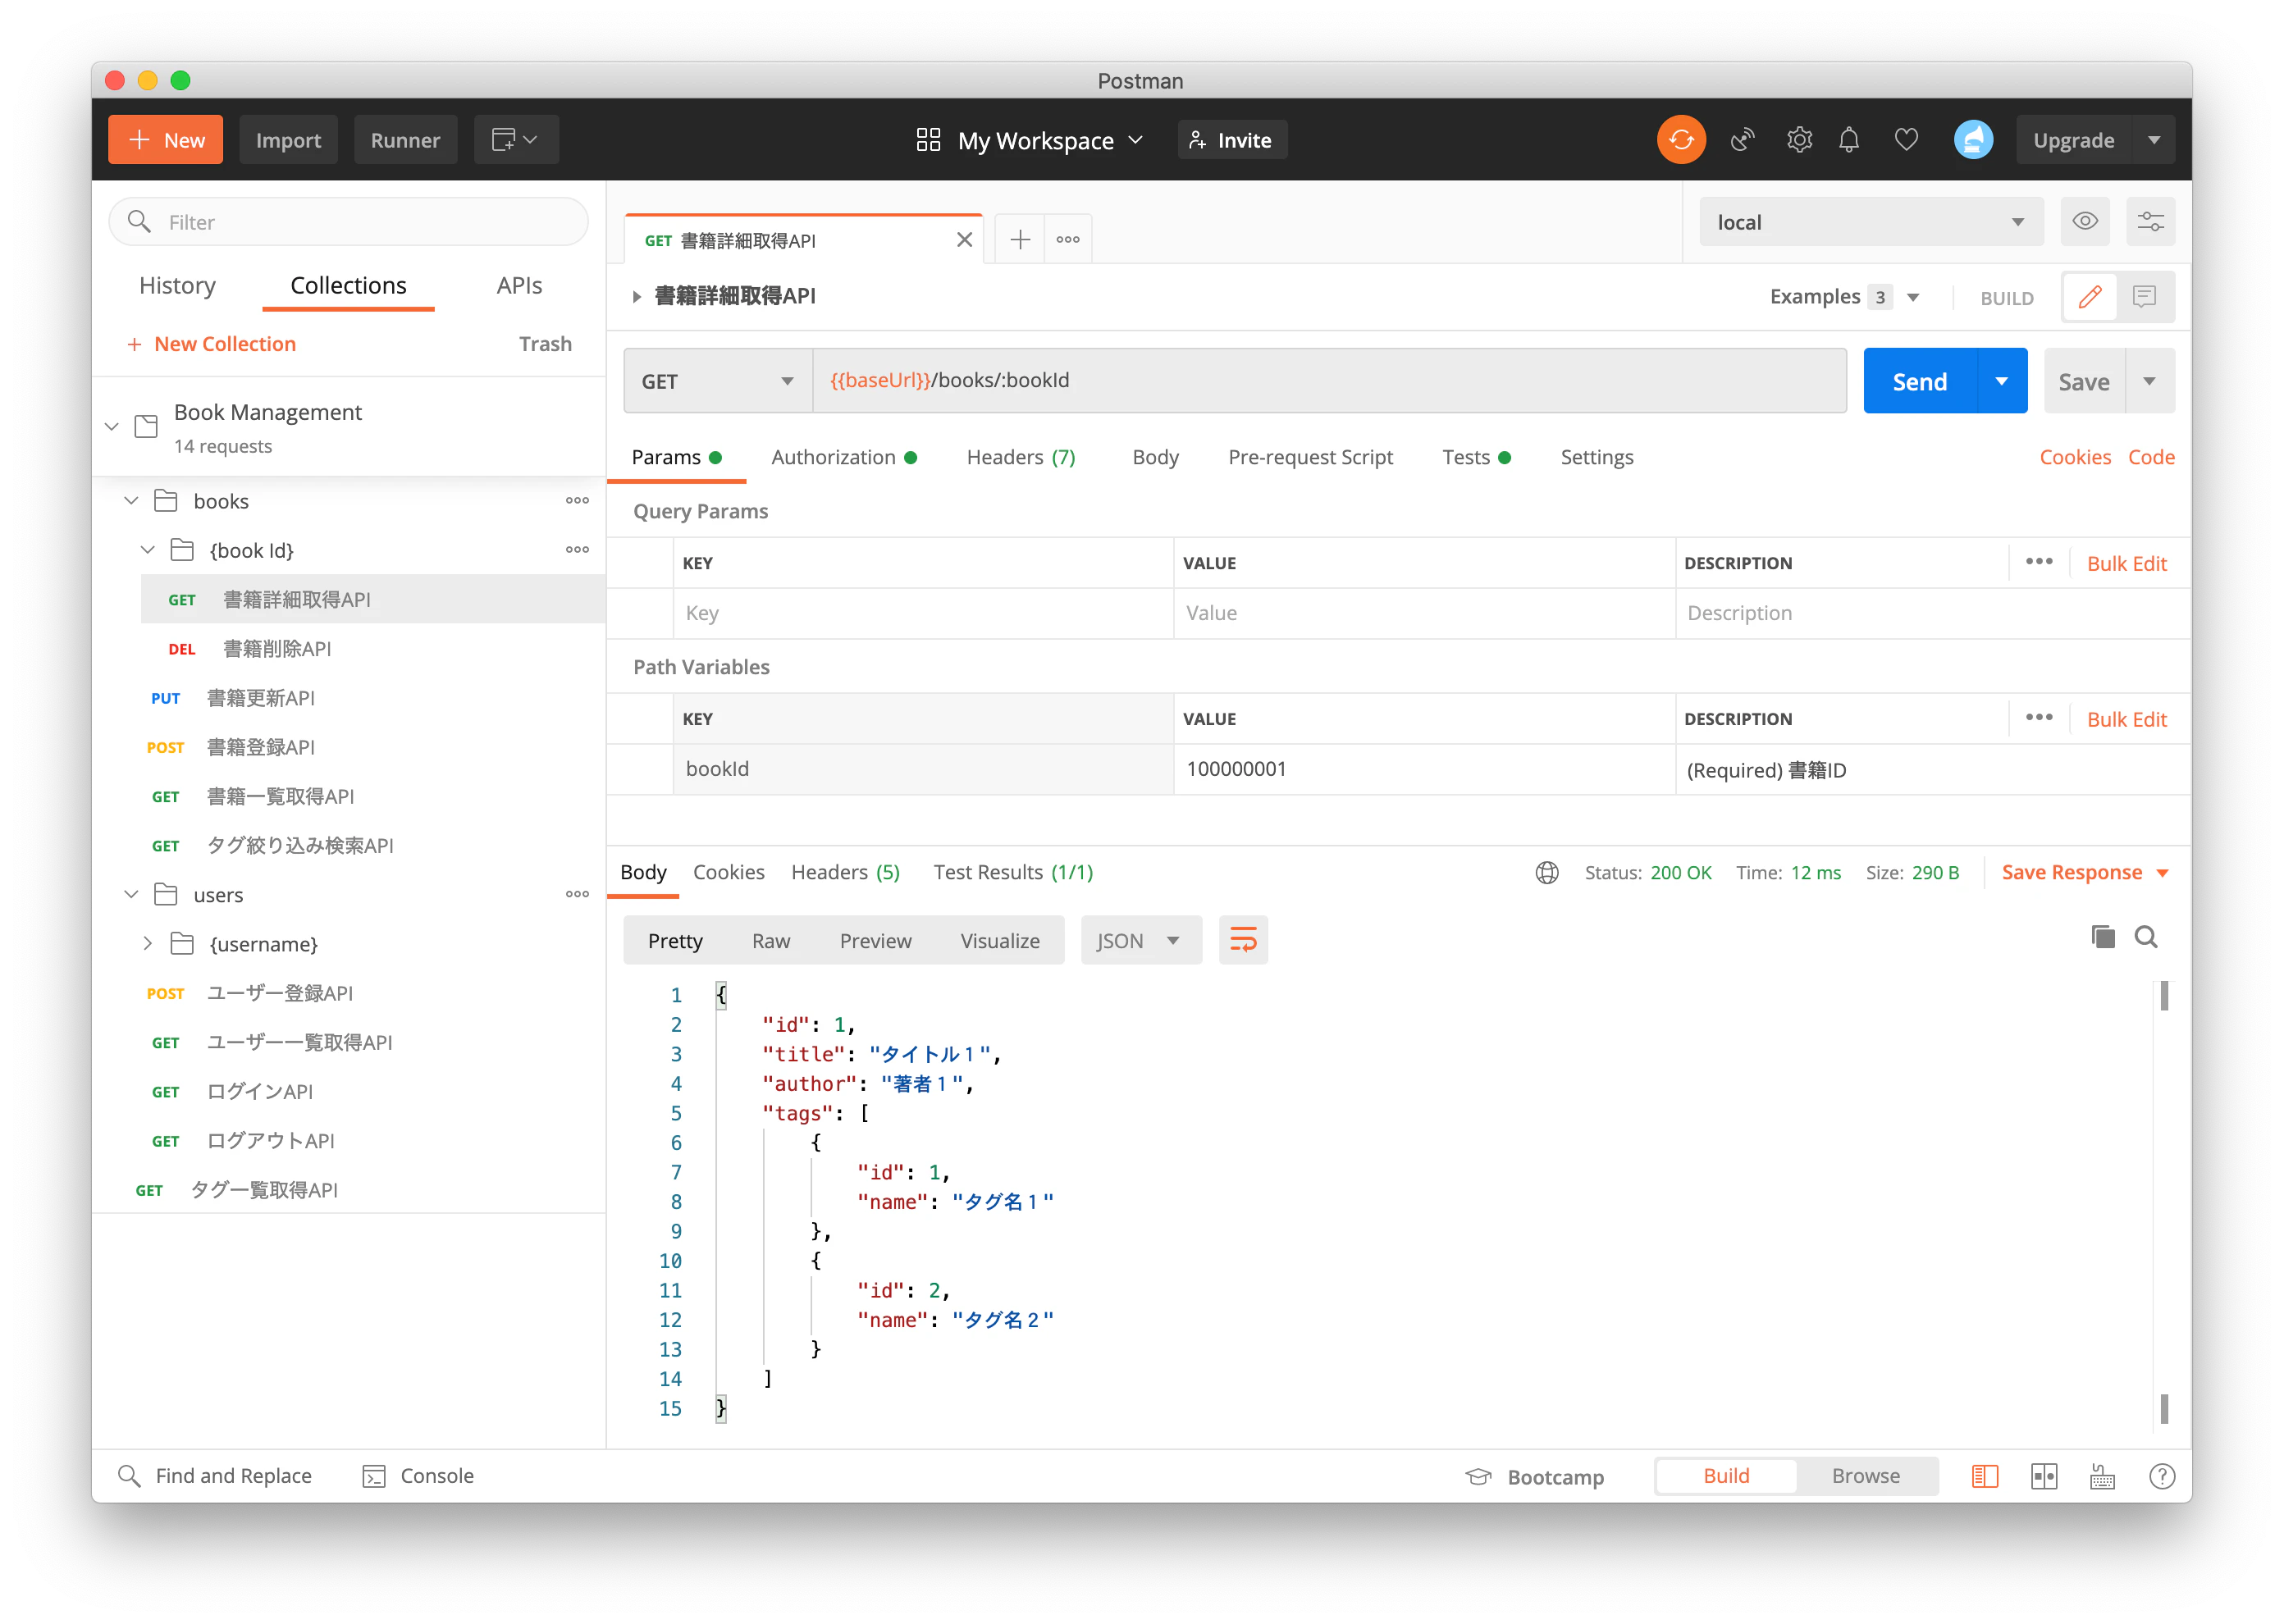Viewport: 2284px width, 1624px height.
Task: Click the edit pencil icon
Action: click(x=2089, y=297)
